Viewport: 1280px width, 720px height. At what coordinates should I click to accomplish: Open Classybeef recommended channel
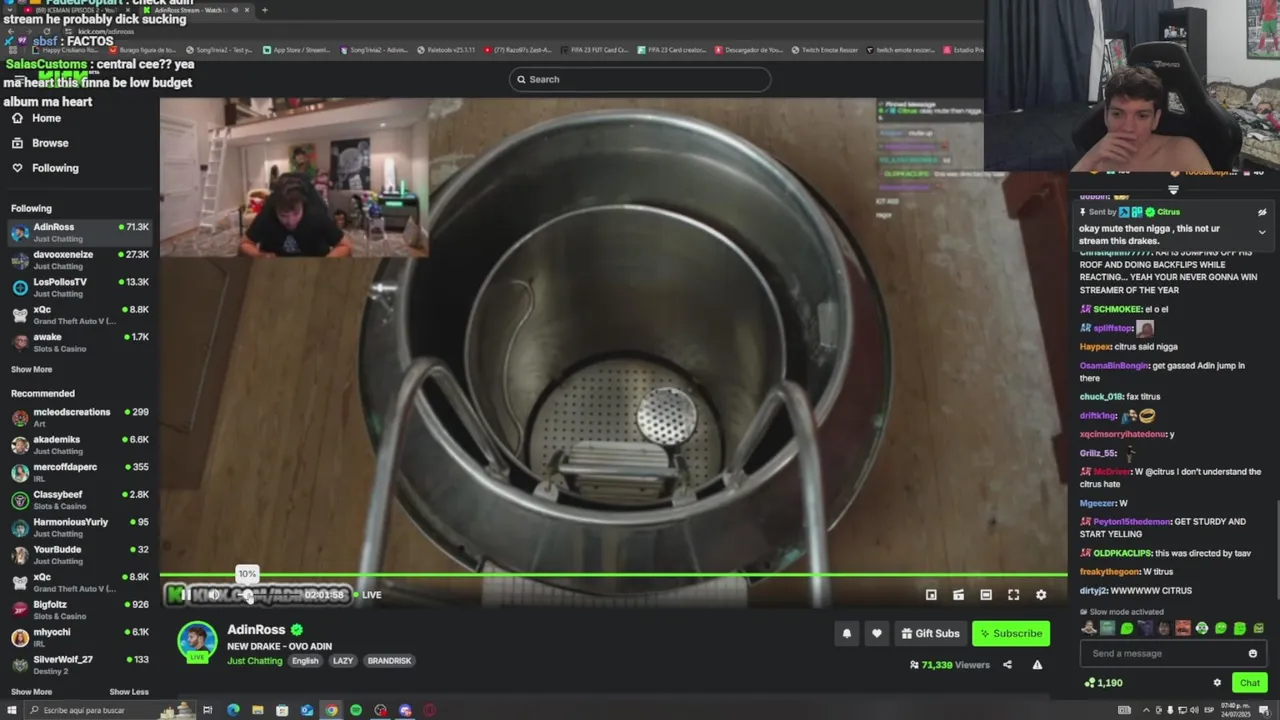click(x=79, y=499)
